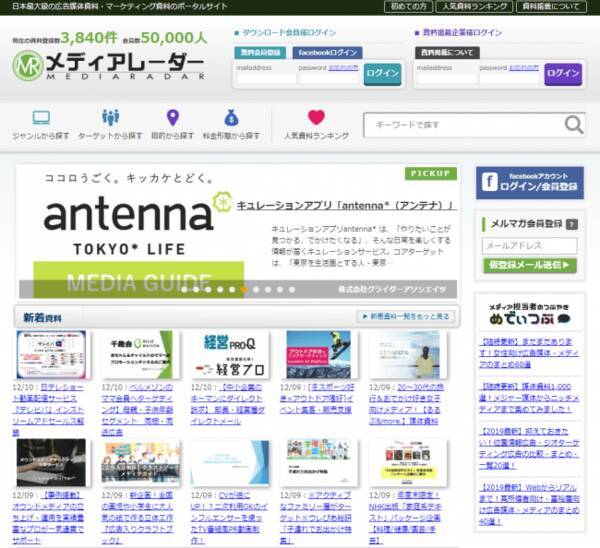Select the orange active carousel dot
This screenshot has height=548, width=600.
(x=245, y=289)
